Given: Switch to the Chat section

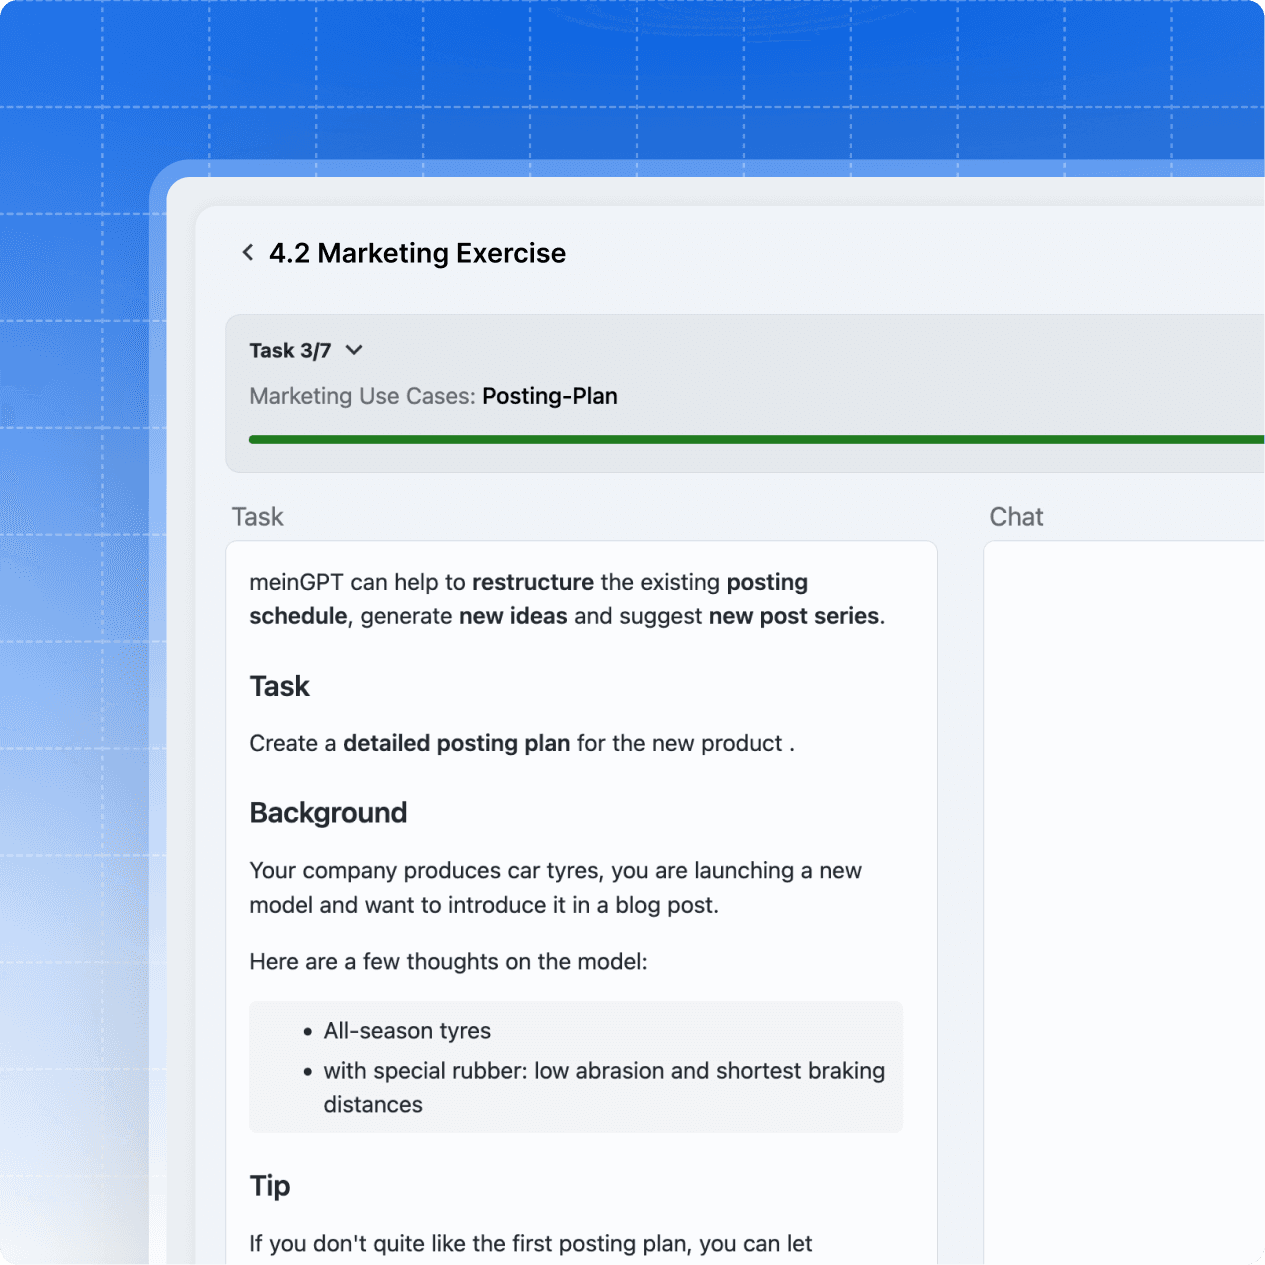Looking at the screenshot, I should (x=1016, y=516).
